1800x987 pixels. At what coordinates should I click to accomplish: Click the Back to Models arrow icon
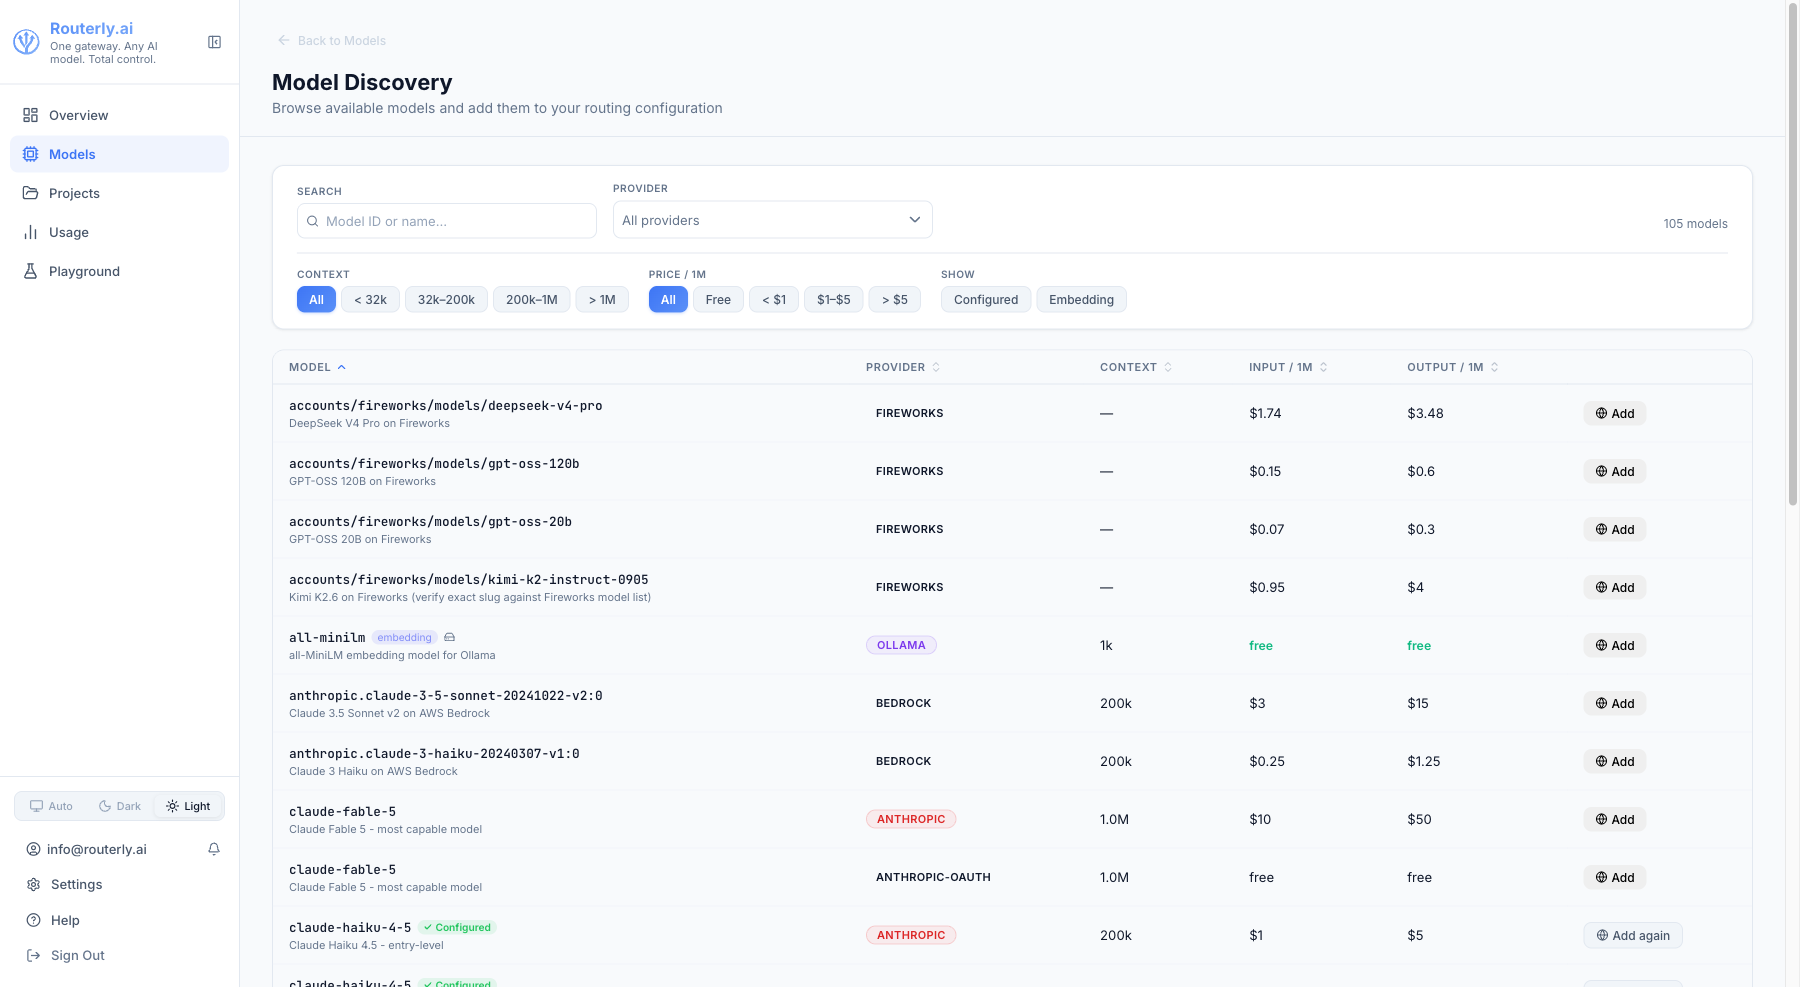[x=284, y=40]
